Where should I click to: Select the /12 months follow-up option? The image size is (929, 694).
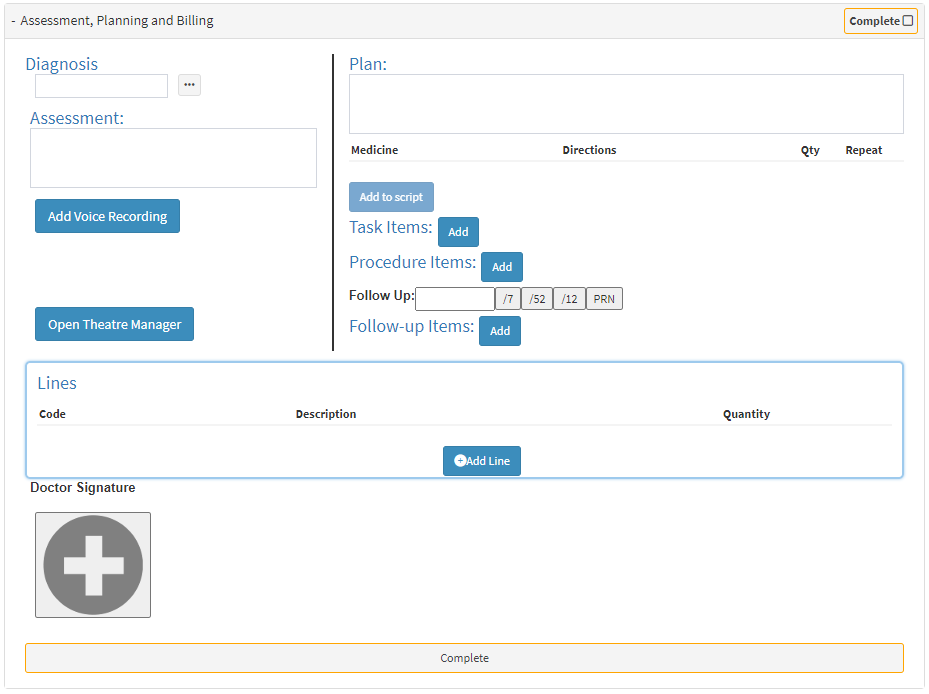[569, 299]
